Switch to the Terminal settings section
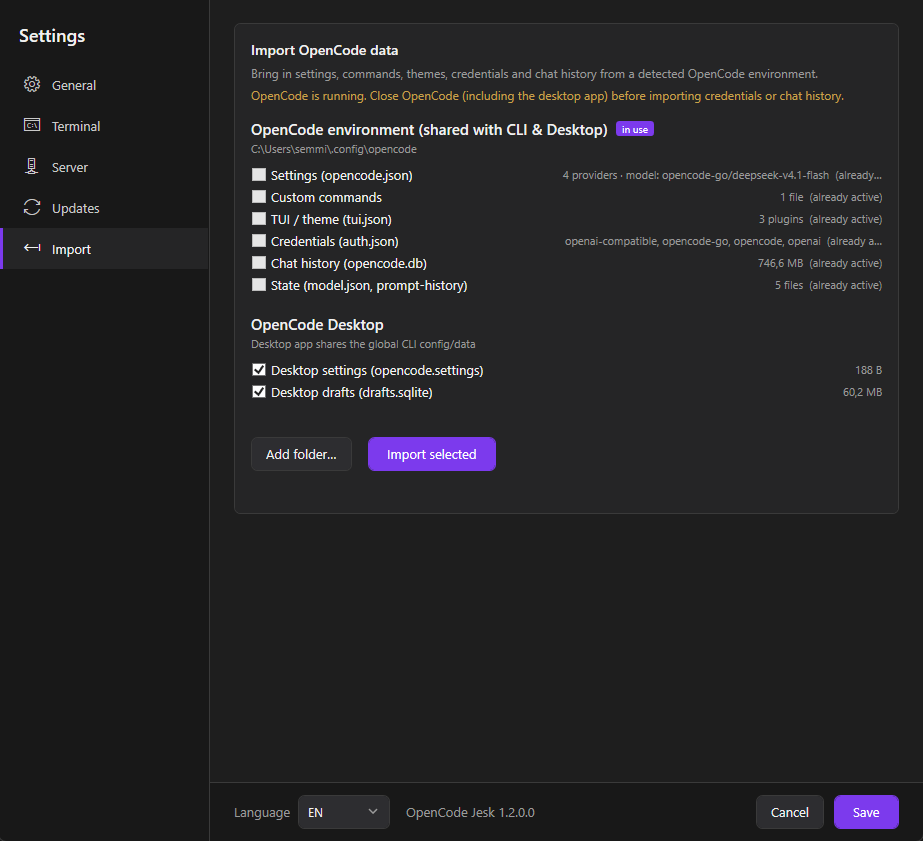This screenshot has width=923, height=841. (x=105, y=126)
